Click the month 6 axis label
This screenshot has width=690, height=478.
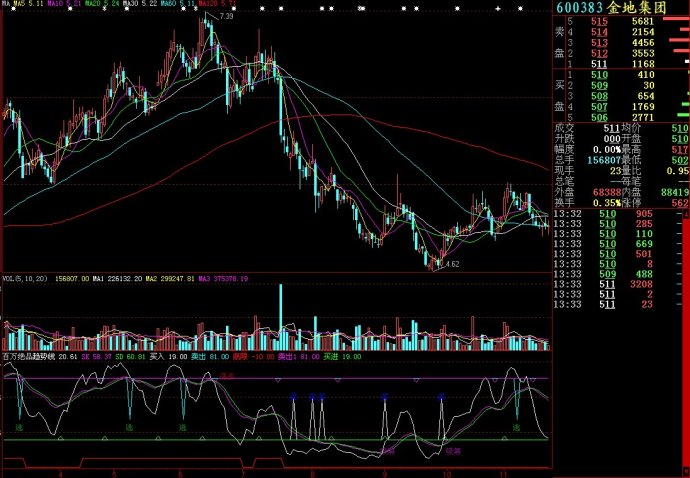point(180,474)
